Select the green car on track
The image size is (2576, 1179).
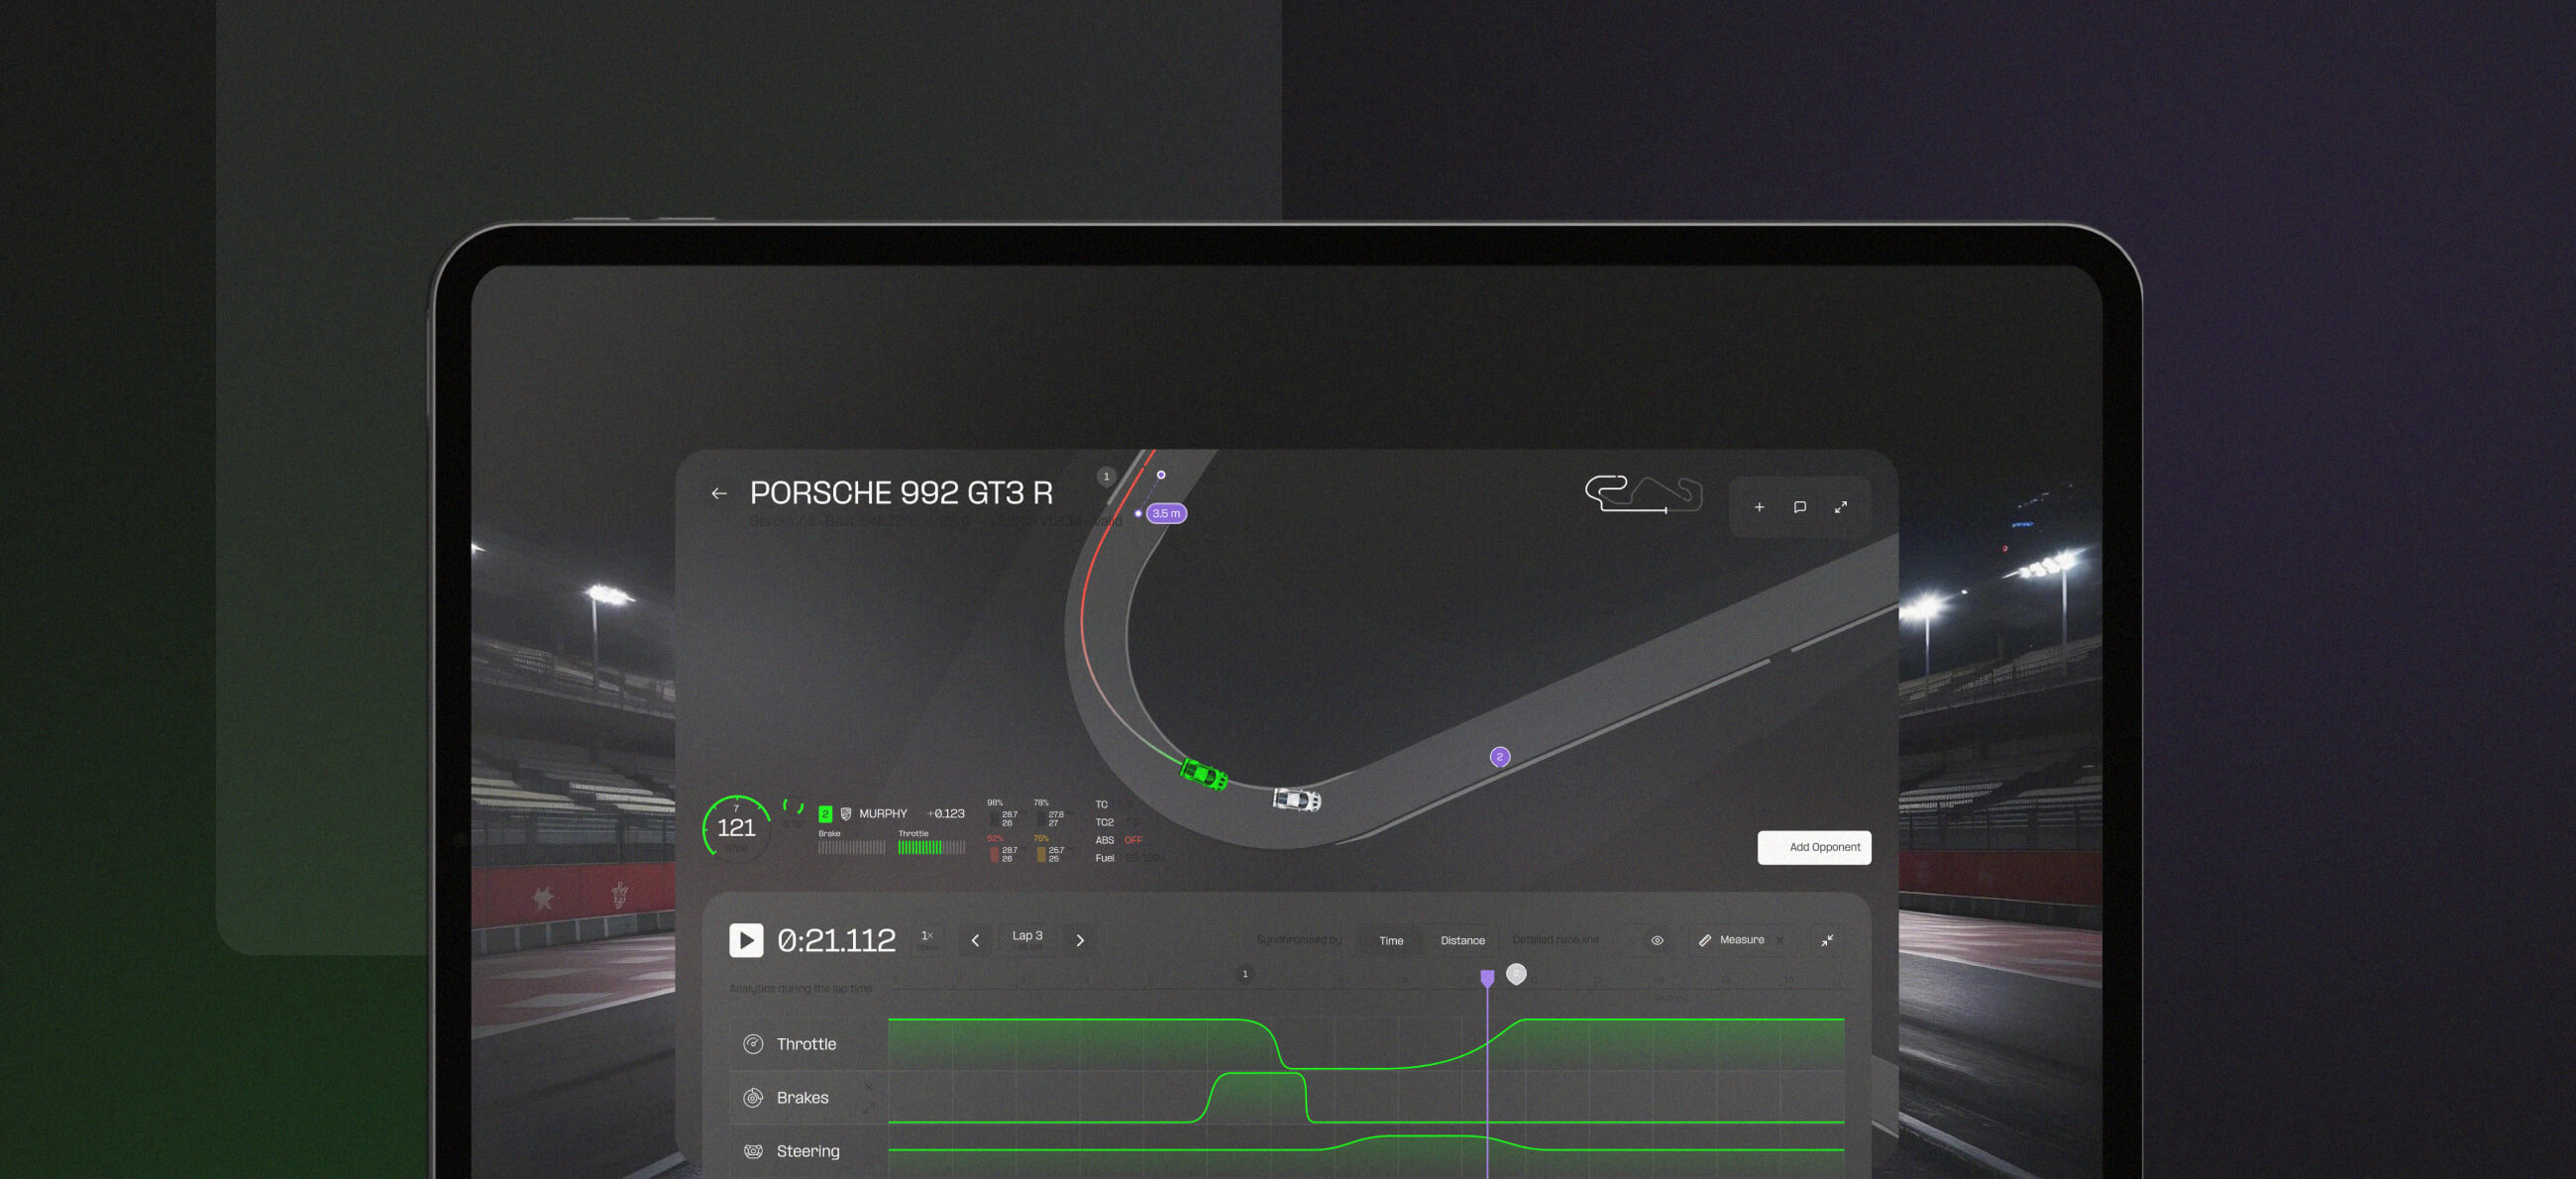click(1204, 774)
